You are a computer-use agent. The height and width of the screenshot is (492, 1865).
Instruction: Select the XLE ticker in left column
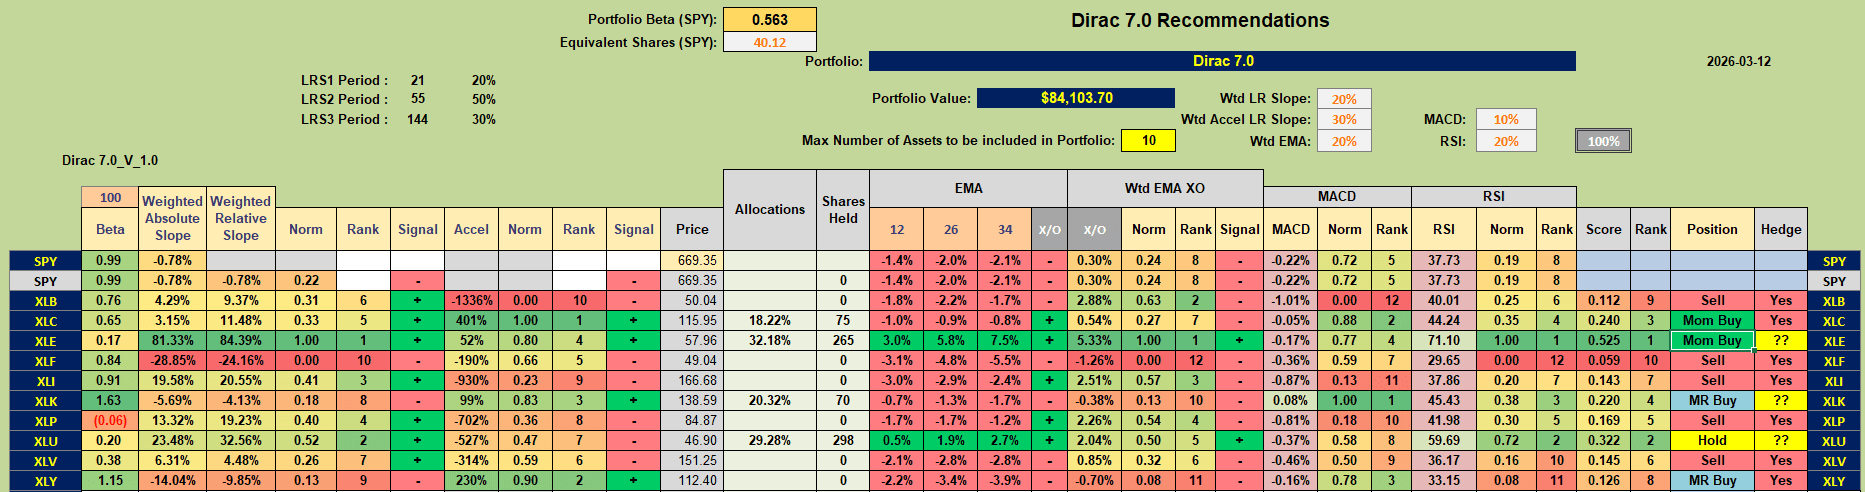(46, 341)
